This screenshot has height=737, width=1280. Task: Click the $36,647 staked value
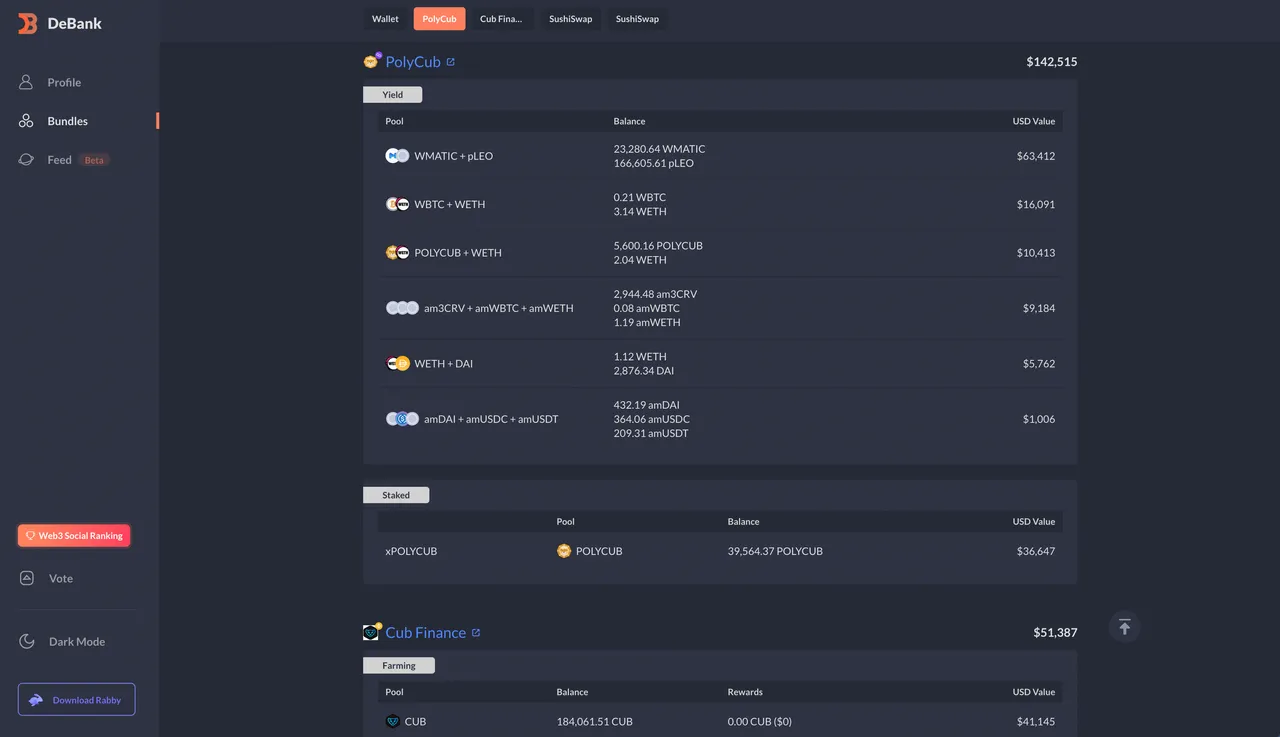(x=1036, y=551)
